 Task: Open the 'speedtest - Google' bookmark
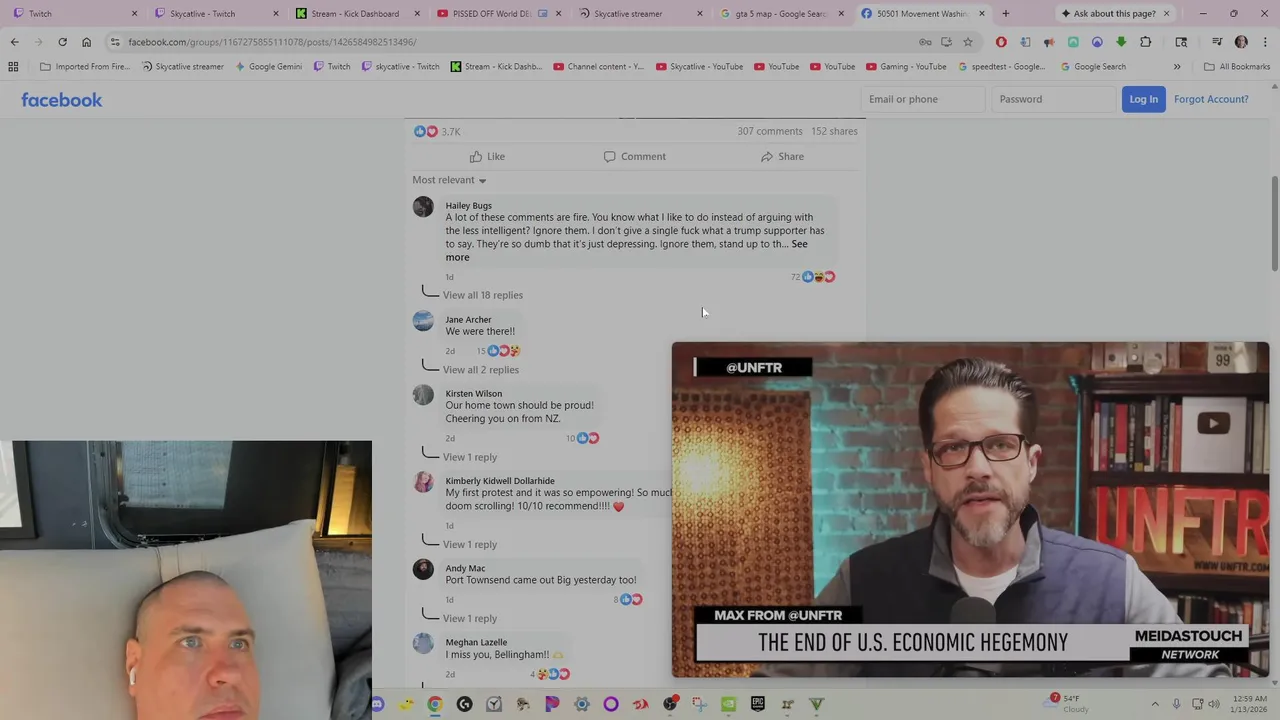[1001, 67]
